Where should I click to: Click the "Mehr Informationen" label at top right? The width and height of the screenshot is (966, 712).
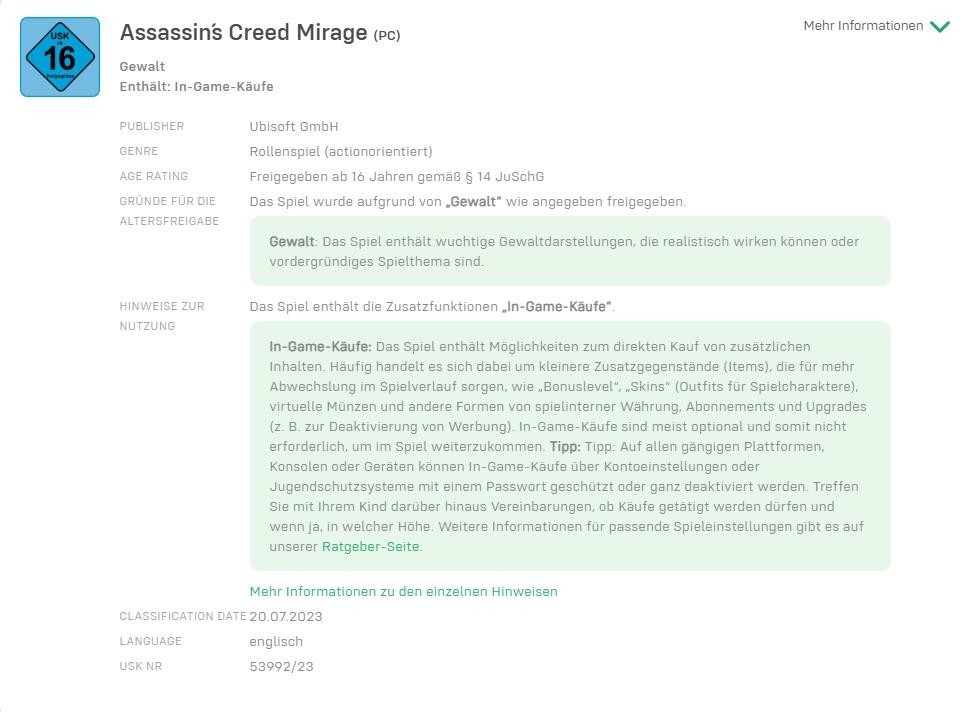[863, 26]
